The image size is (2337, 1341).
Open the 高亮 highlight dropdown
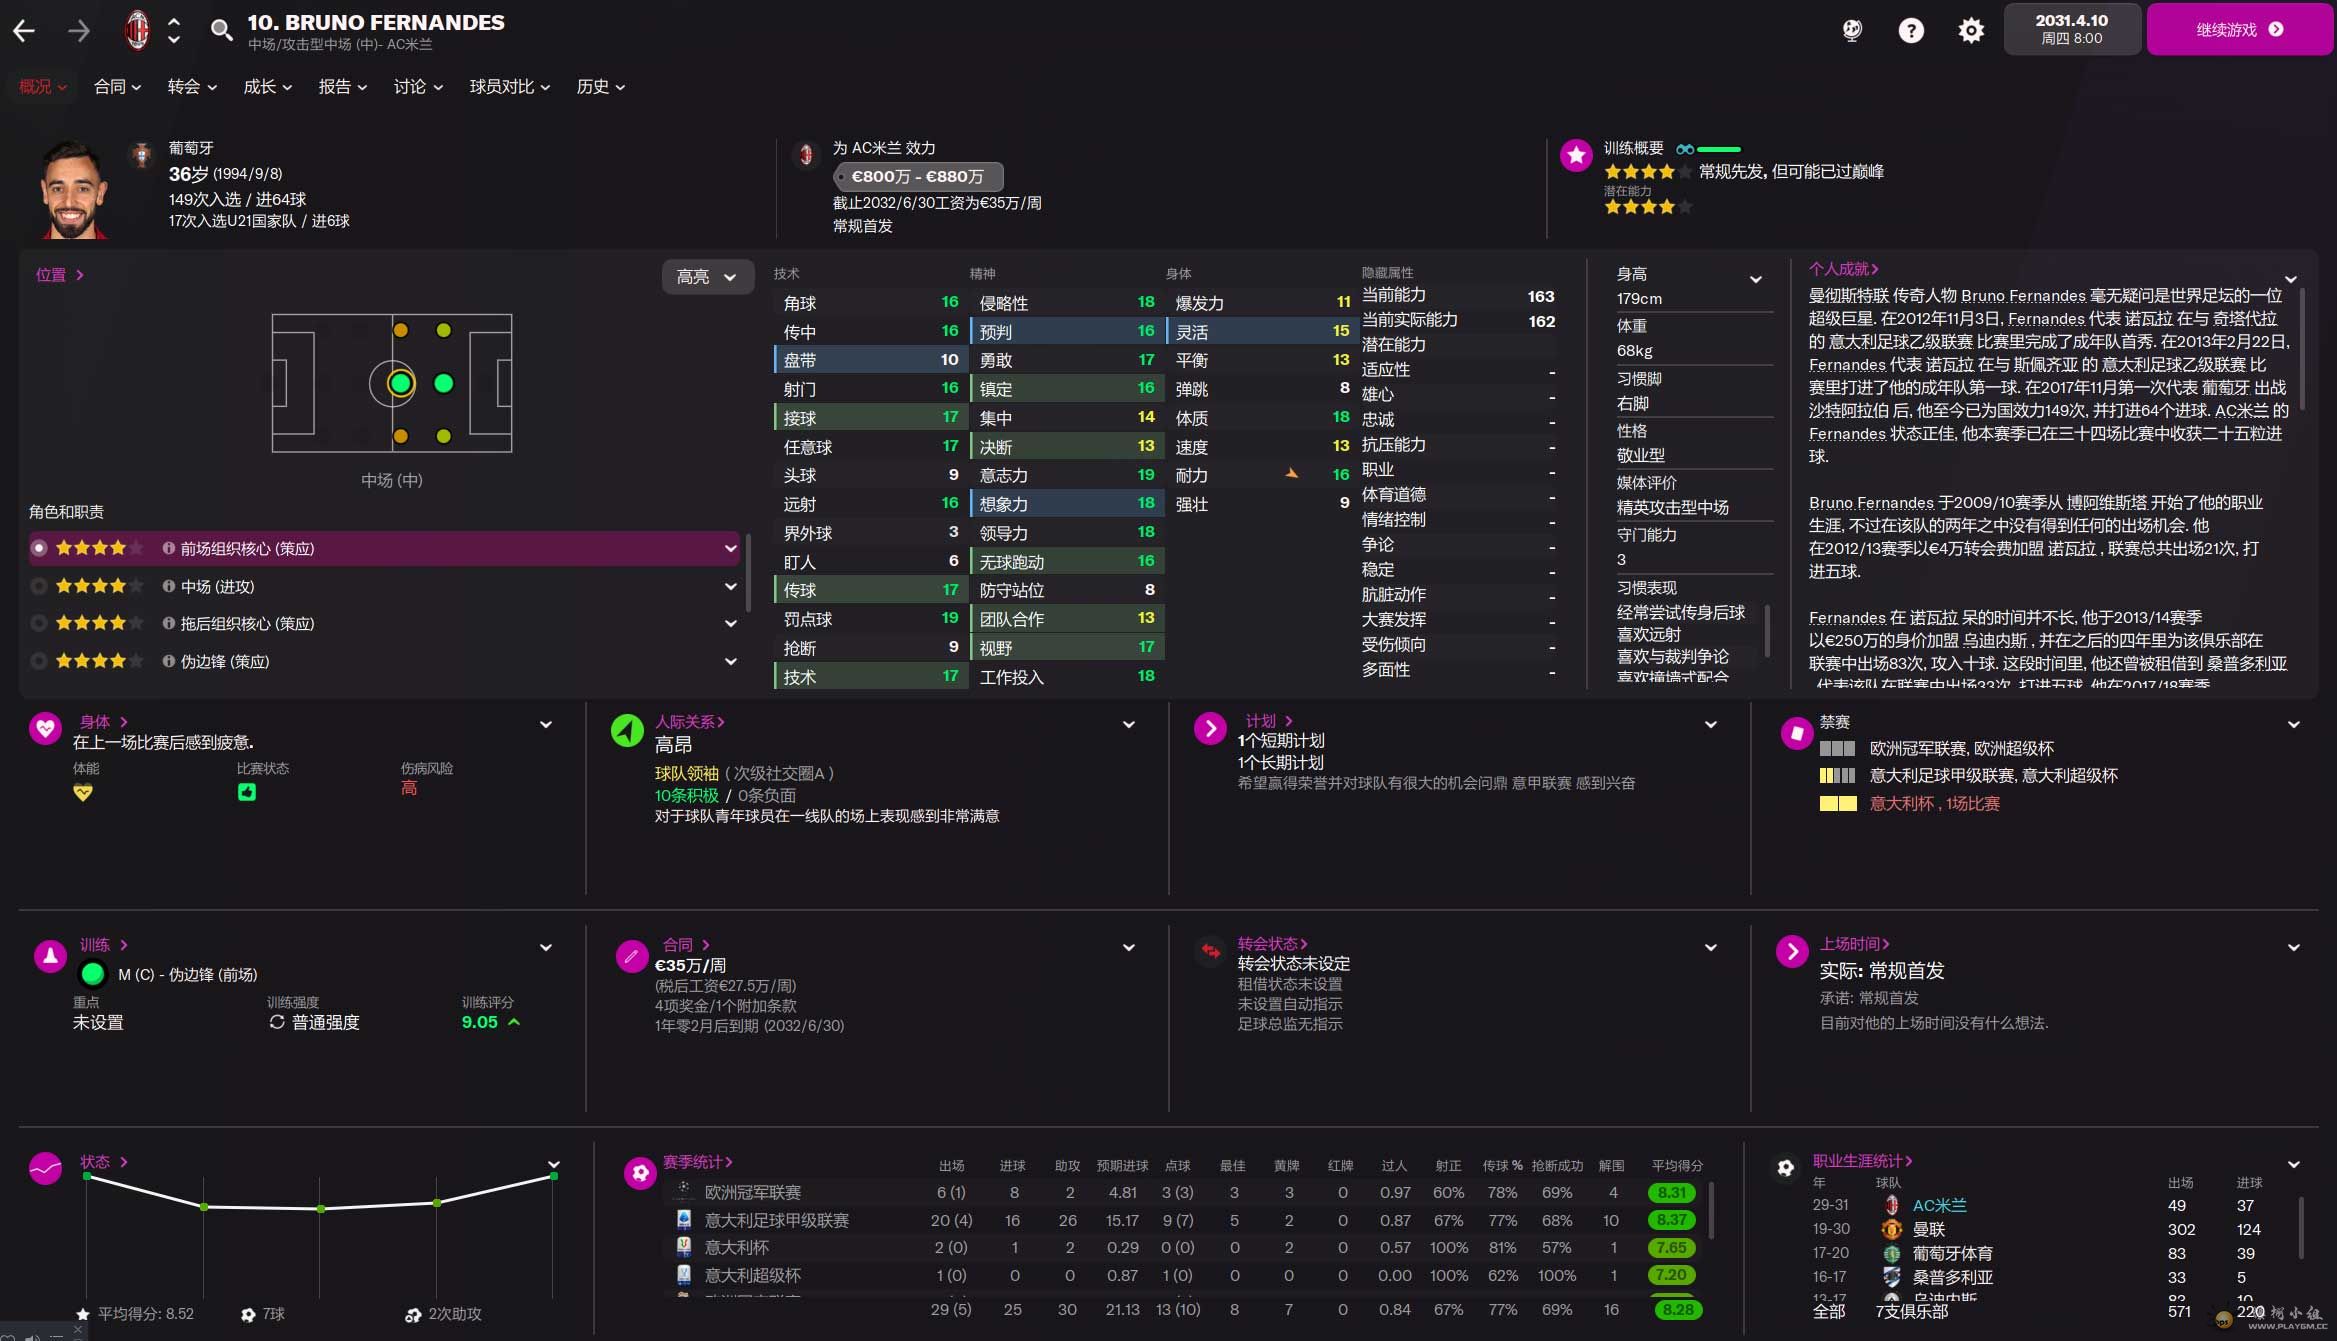(x=706, y=277)
